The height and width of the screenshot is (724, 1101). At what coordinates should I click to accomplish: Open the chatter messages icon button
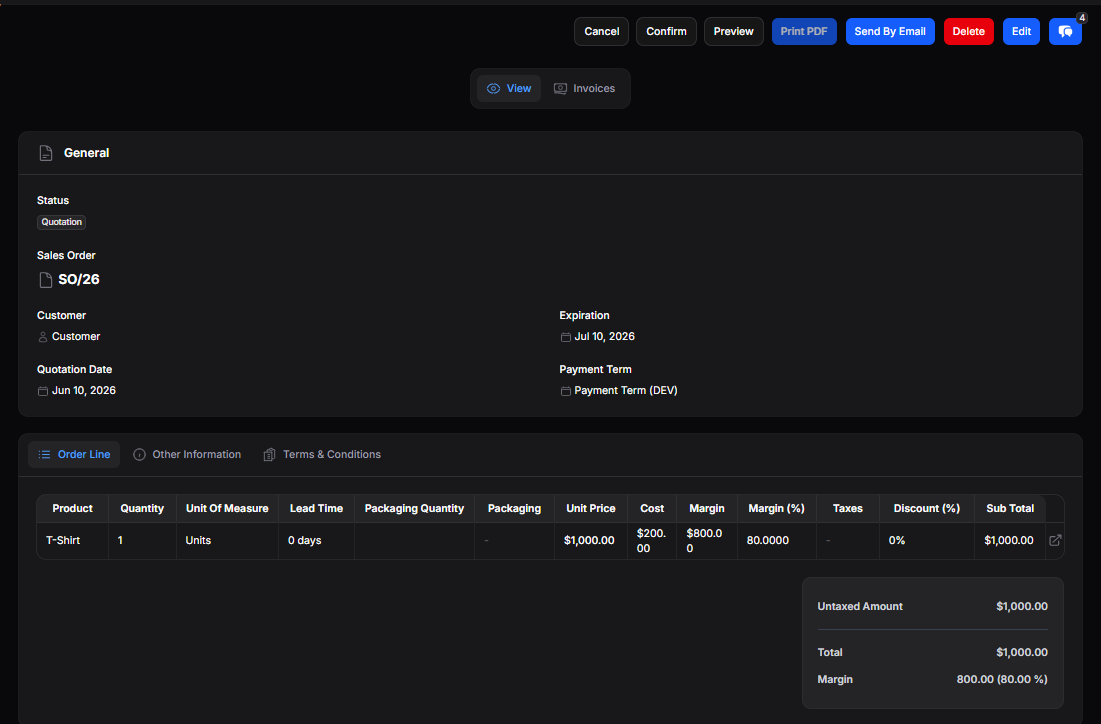tap(1065, 32)
